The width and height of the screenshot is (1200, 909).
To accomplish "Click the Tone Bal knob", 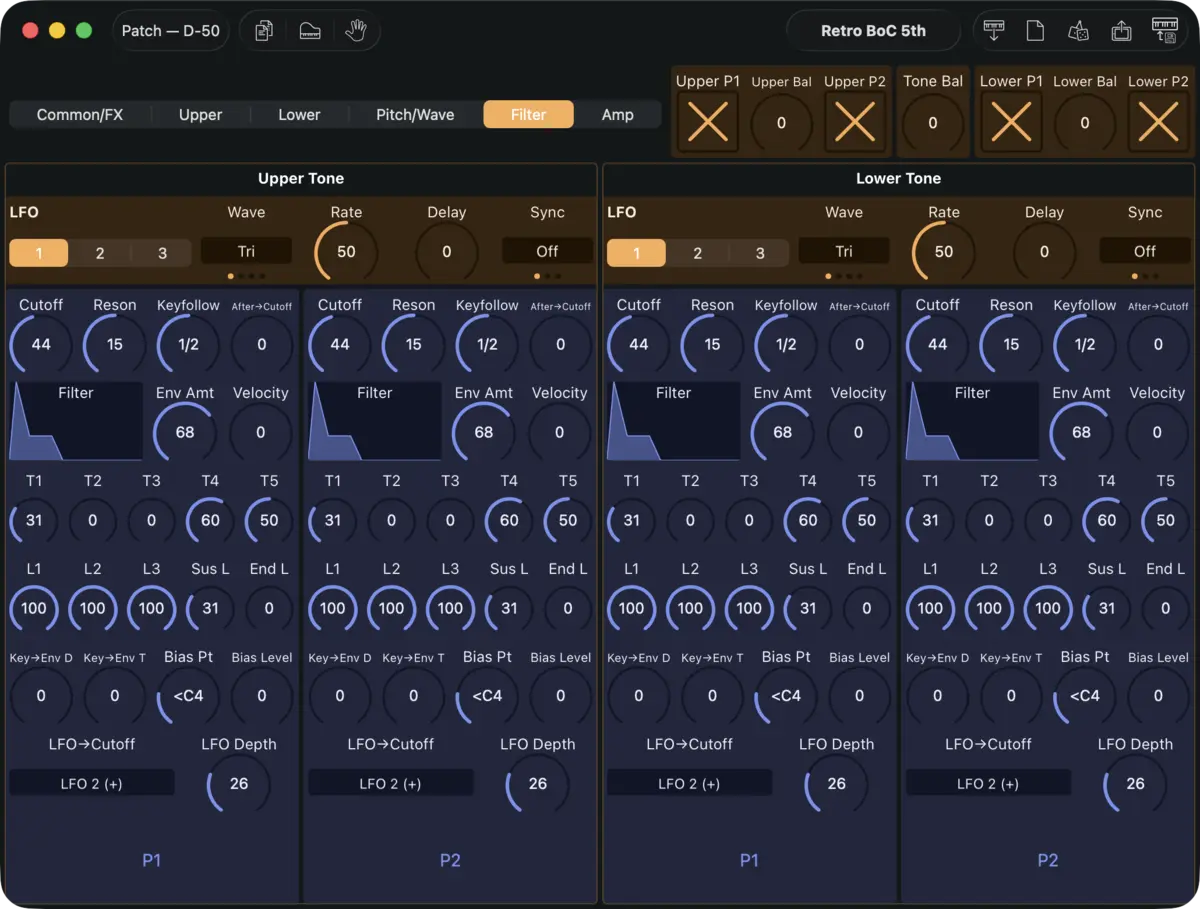I will (933, 123).
